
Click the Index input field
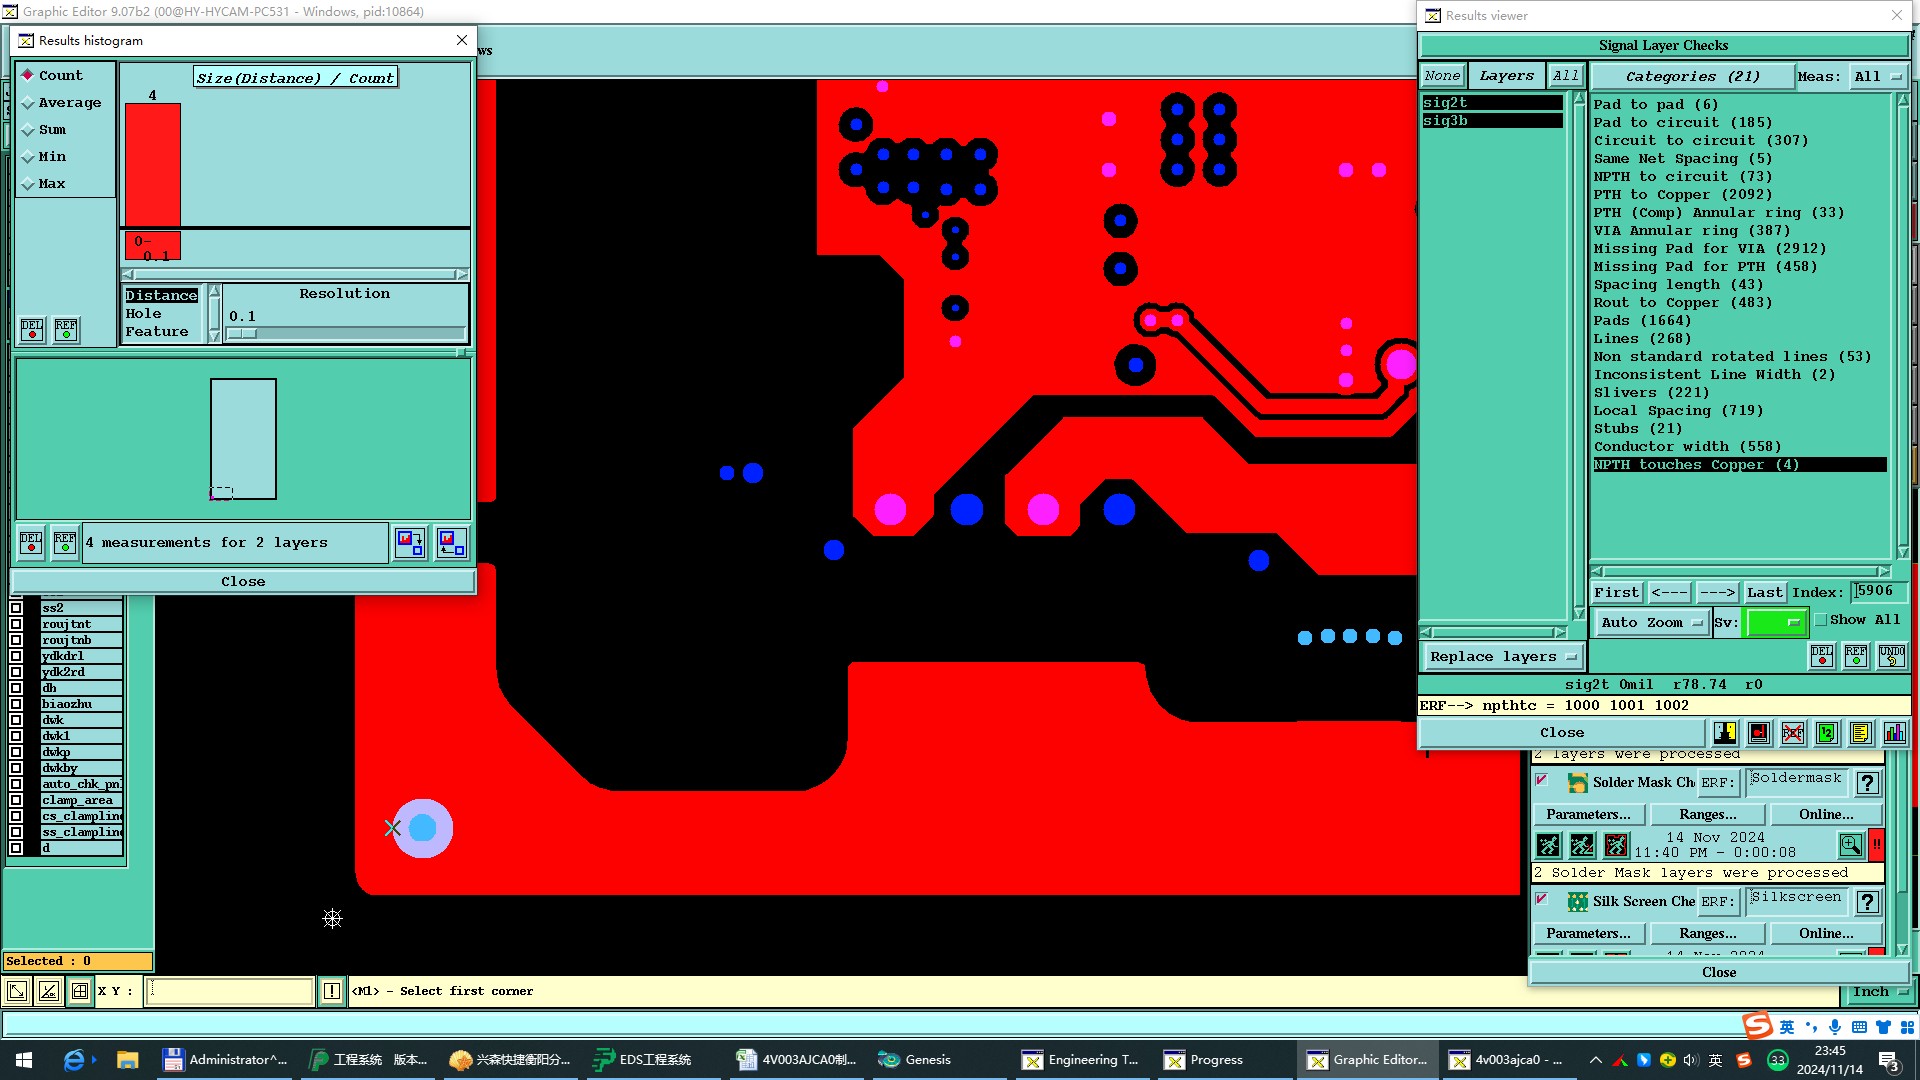point(1878,591)
